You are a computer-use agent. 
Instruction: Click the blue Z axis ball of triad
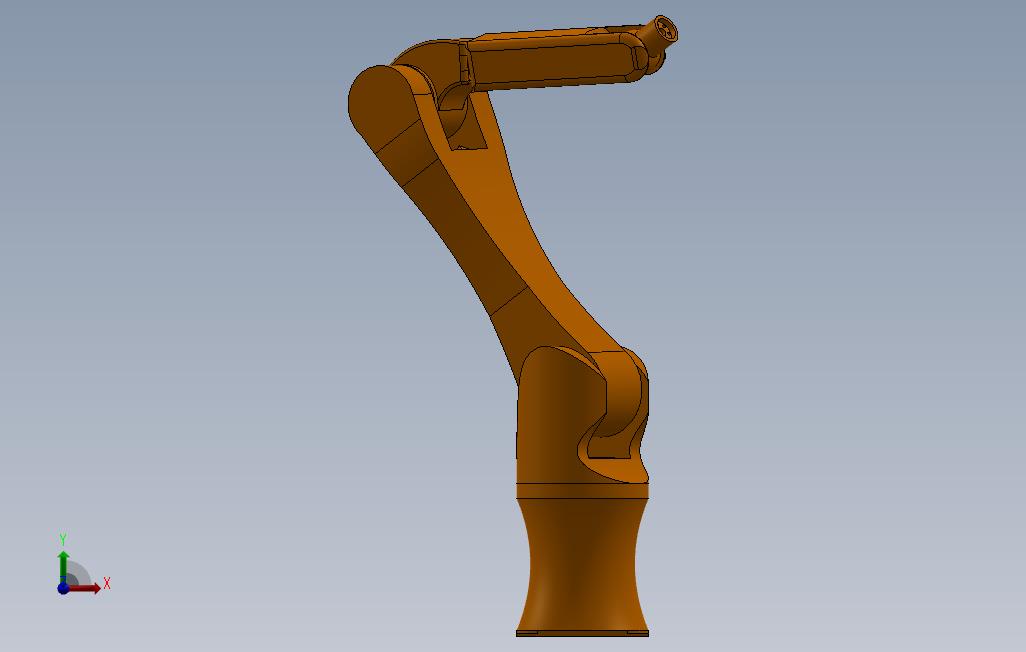click(63, 588)
